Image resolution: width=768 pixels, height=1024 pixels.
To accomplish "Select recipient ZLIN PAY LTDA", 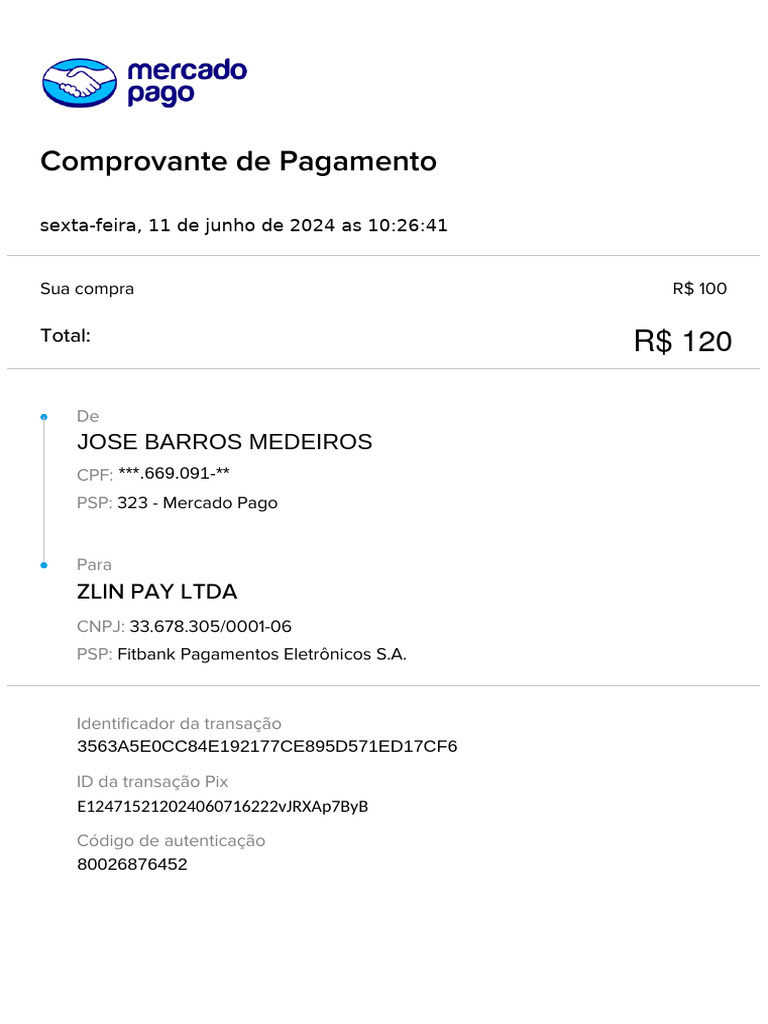I will point(157,592).
